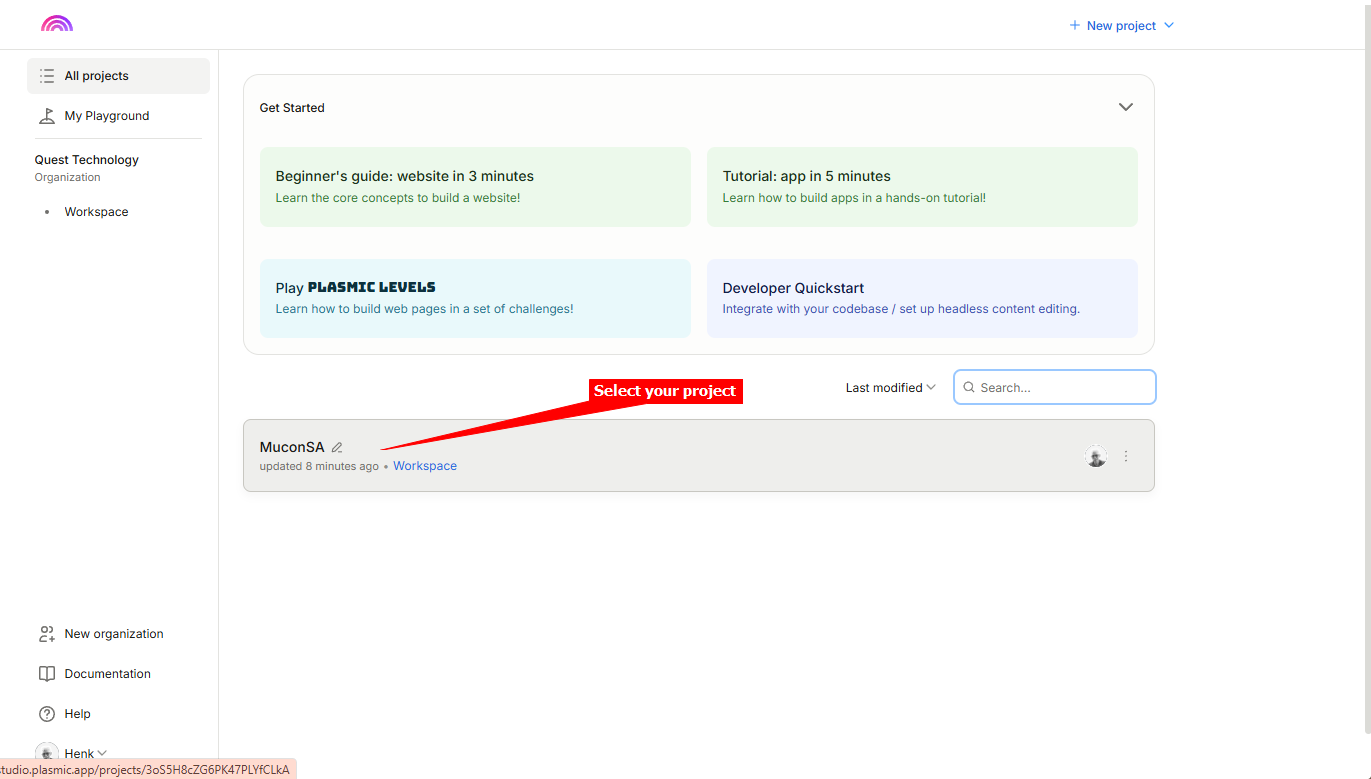The height and width of the screenshot is (779, 1371).
Task: Click the My Playground flag icon
Action: tap(47, 116)
